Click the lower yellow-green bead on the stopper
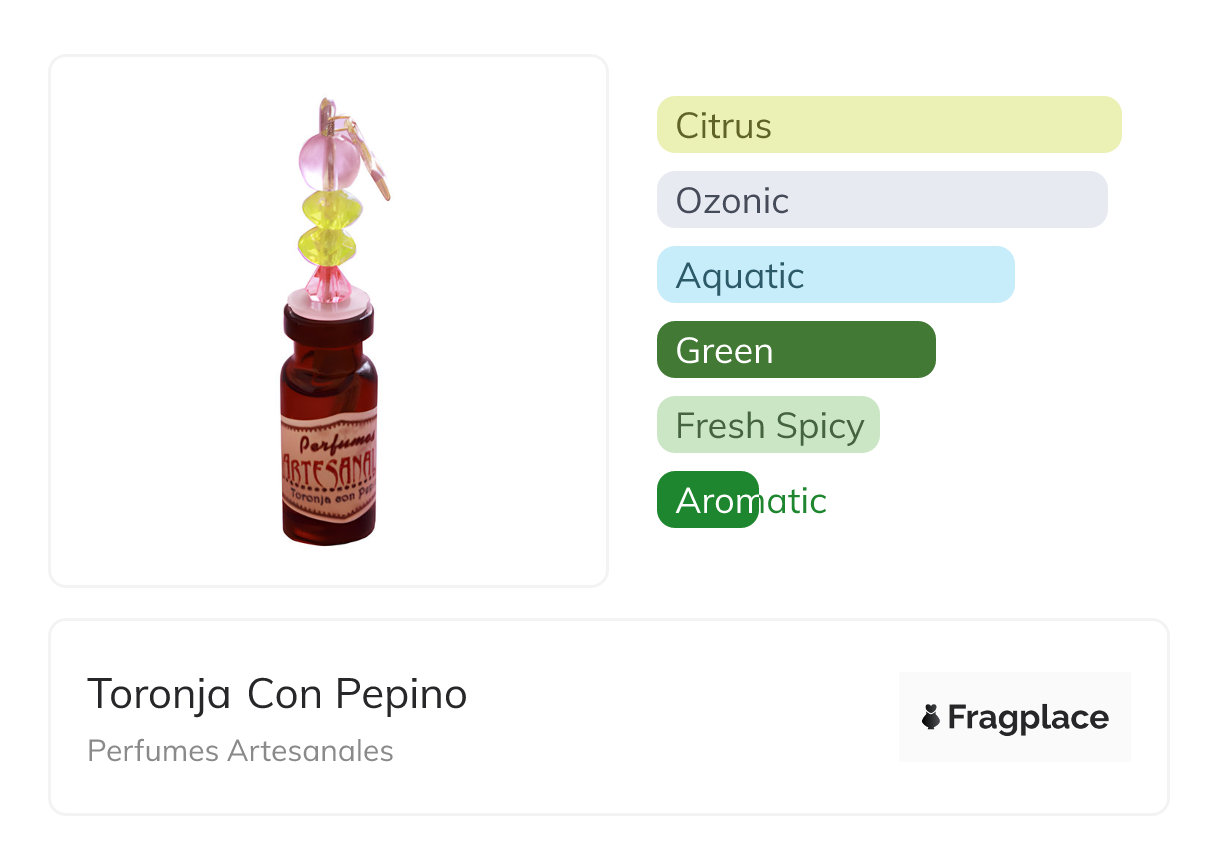The height and width of the screenshot is (864, 1218). pyautogui.click(x=327, y=243)
